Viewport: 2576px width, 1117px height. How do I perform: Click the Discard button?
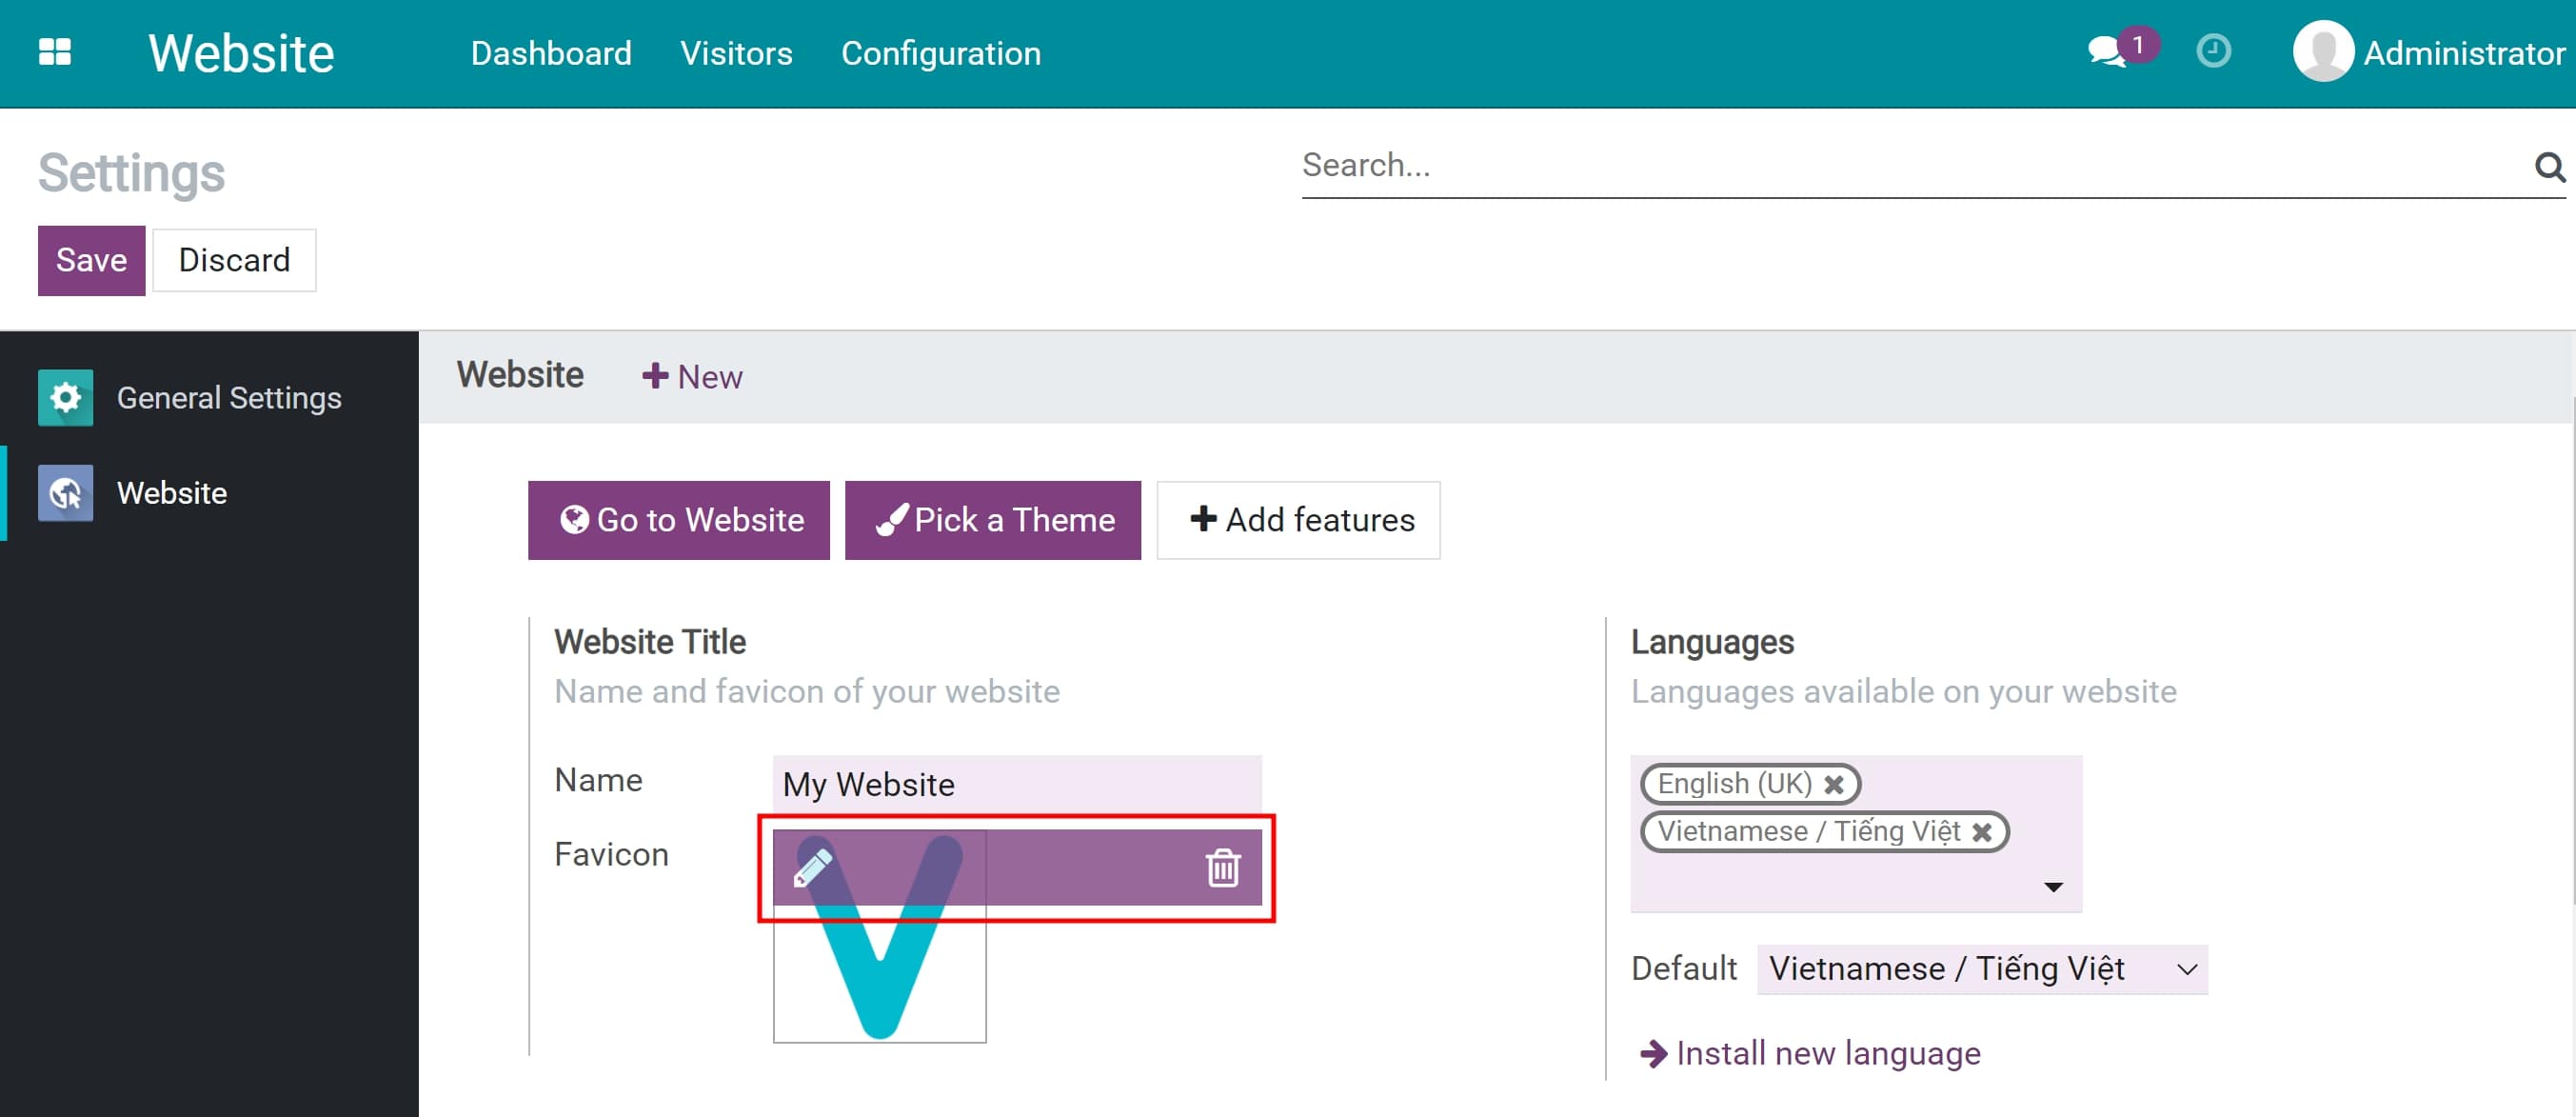[x=234, y=260]
